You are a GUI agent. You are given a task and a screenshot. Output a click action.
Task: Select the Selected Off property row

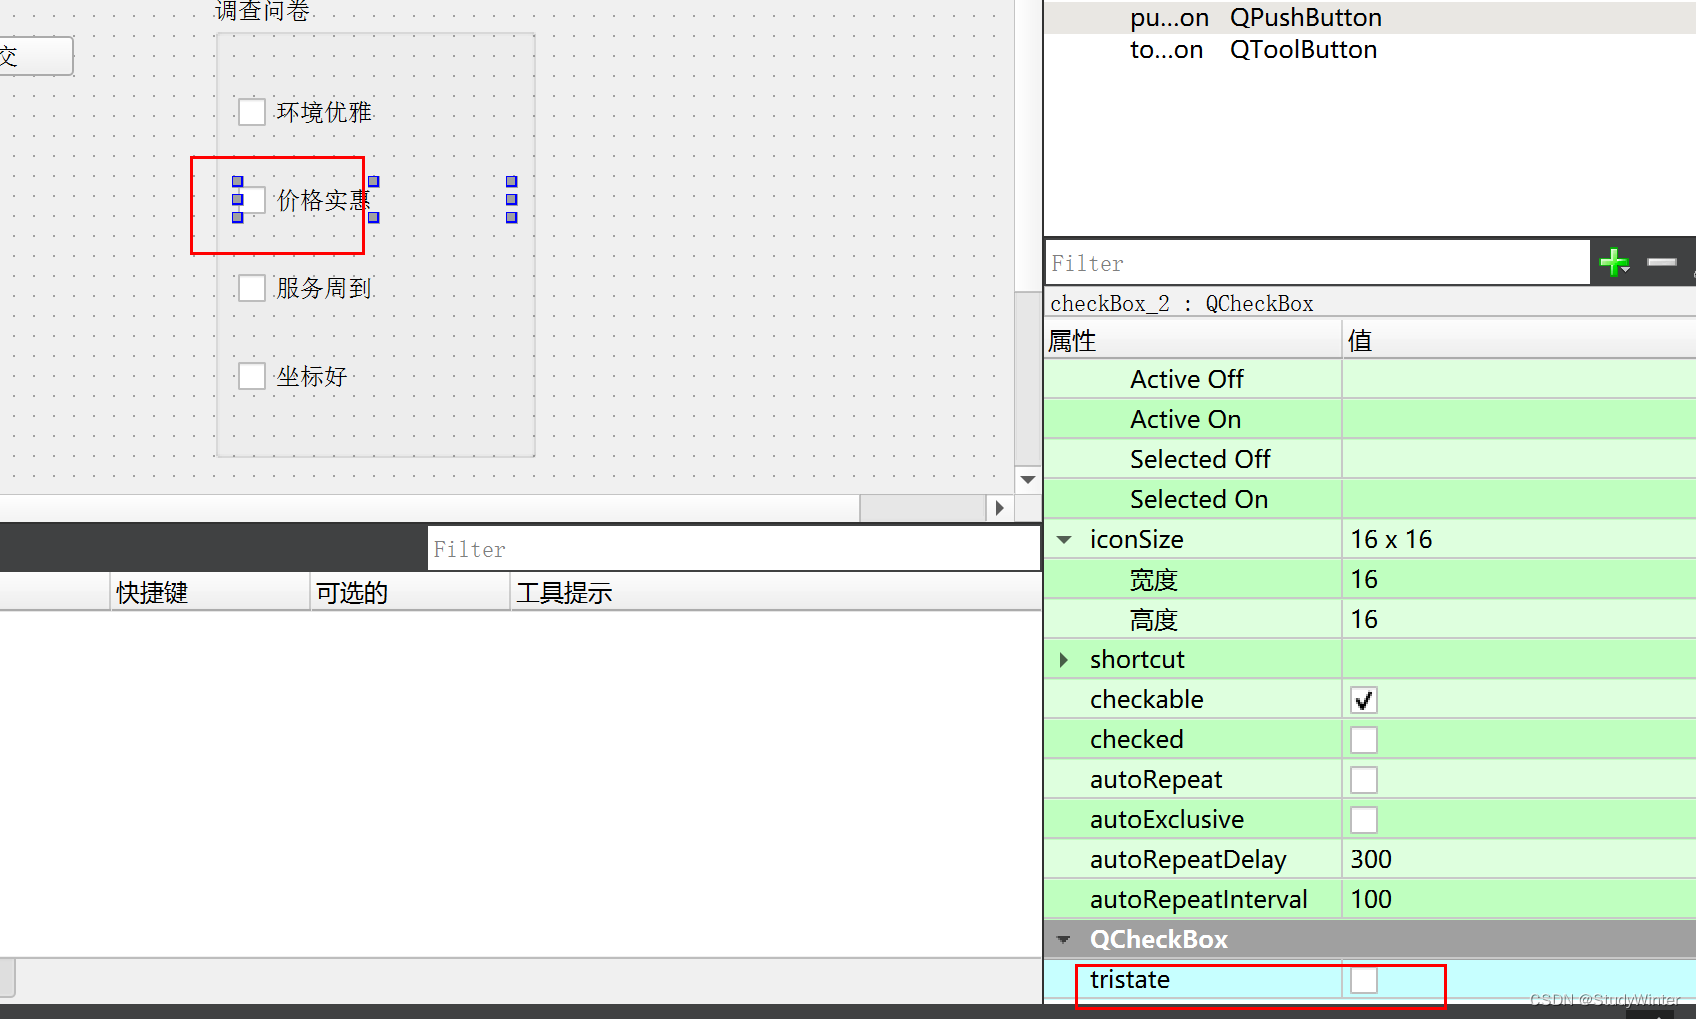(1370, 460)
